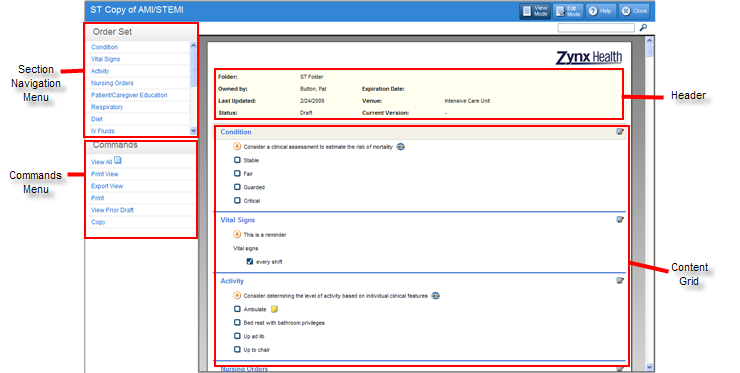Screen dimensions: 740x373
Task: Switch to View Mode
Action: click(x=535, y=11)
